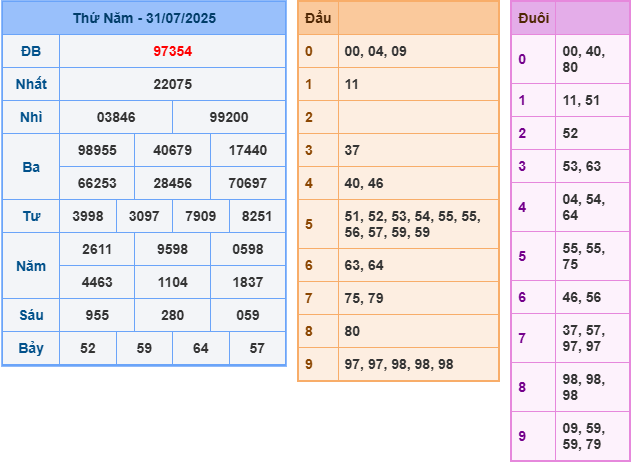Click the Năm prize number 4463
The width and height of the screenshot is (636, 466).
point(97,282)
